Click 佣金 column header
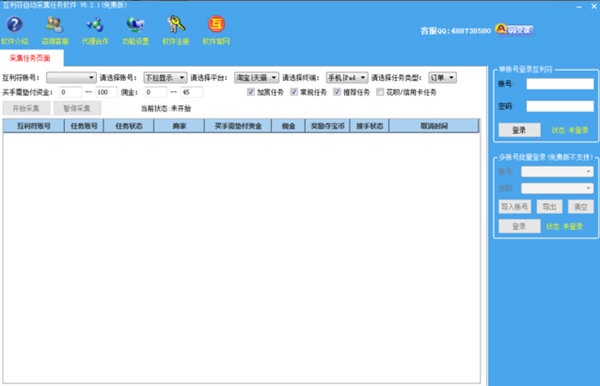 click(288, 126)
